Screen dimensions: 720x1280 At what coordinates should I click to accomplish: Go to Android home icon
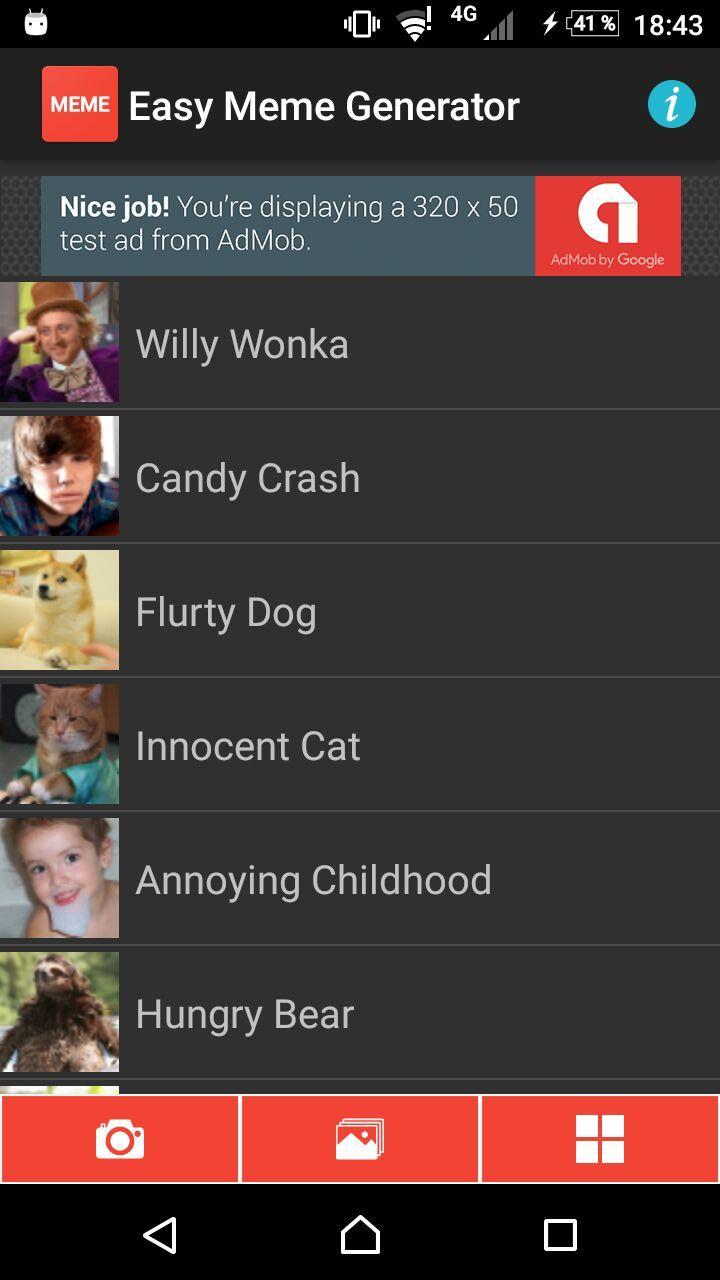(x=360, y=1235)
